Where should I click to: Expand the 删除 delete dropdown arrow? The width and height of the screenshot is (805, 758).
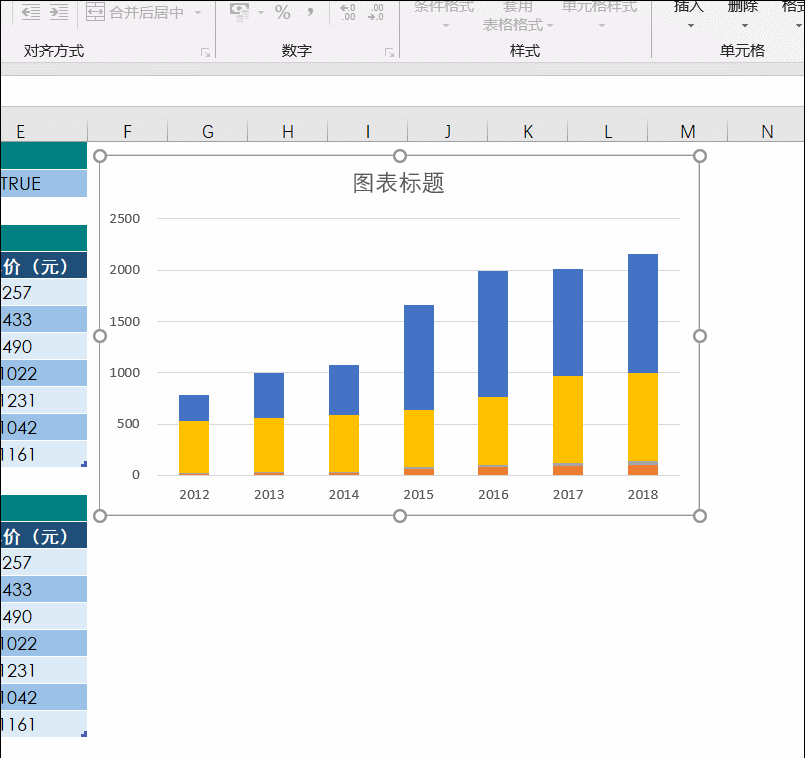(745, 25)
